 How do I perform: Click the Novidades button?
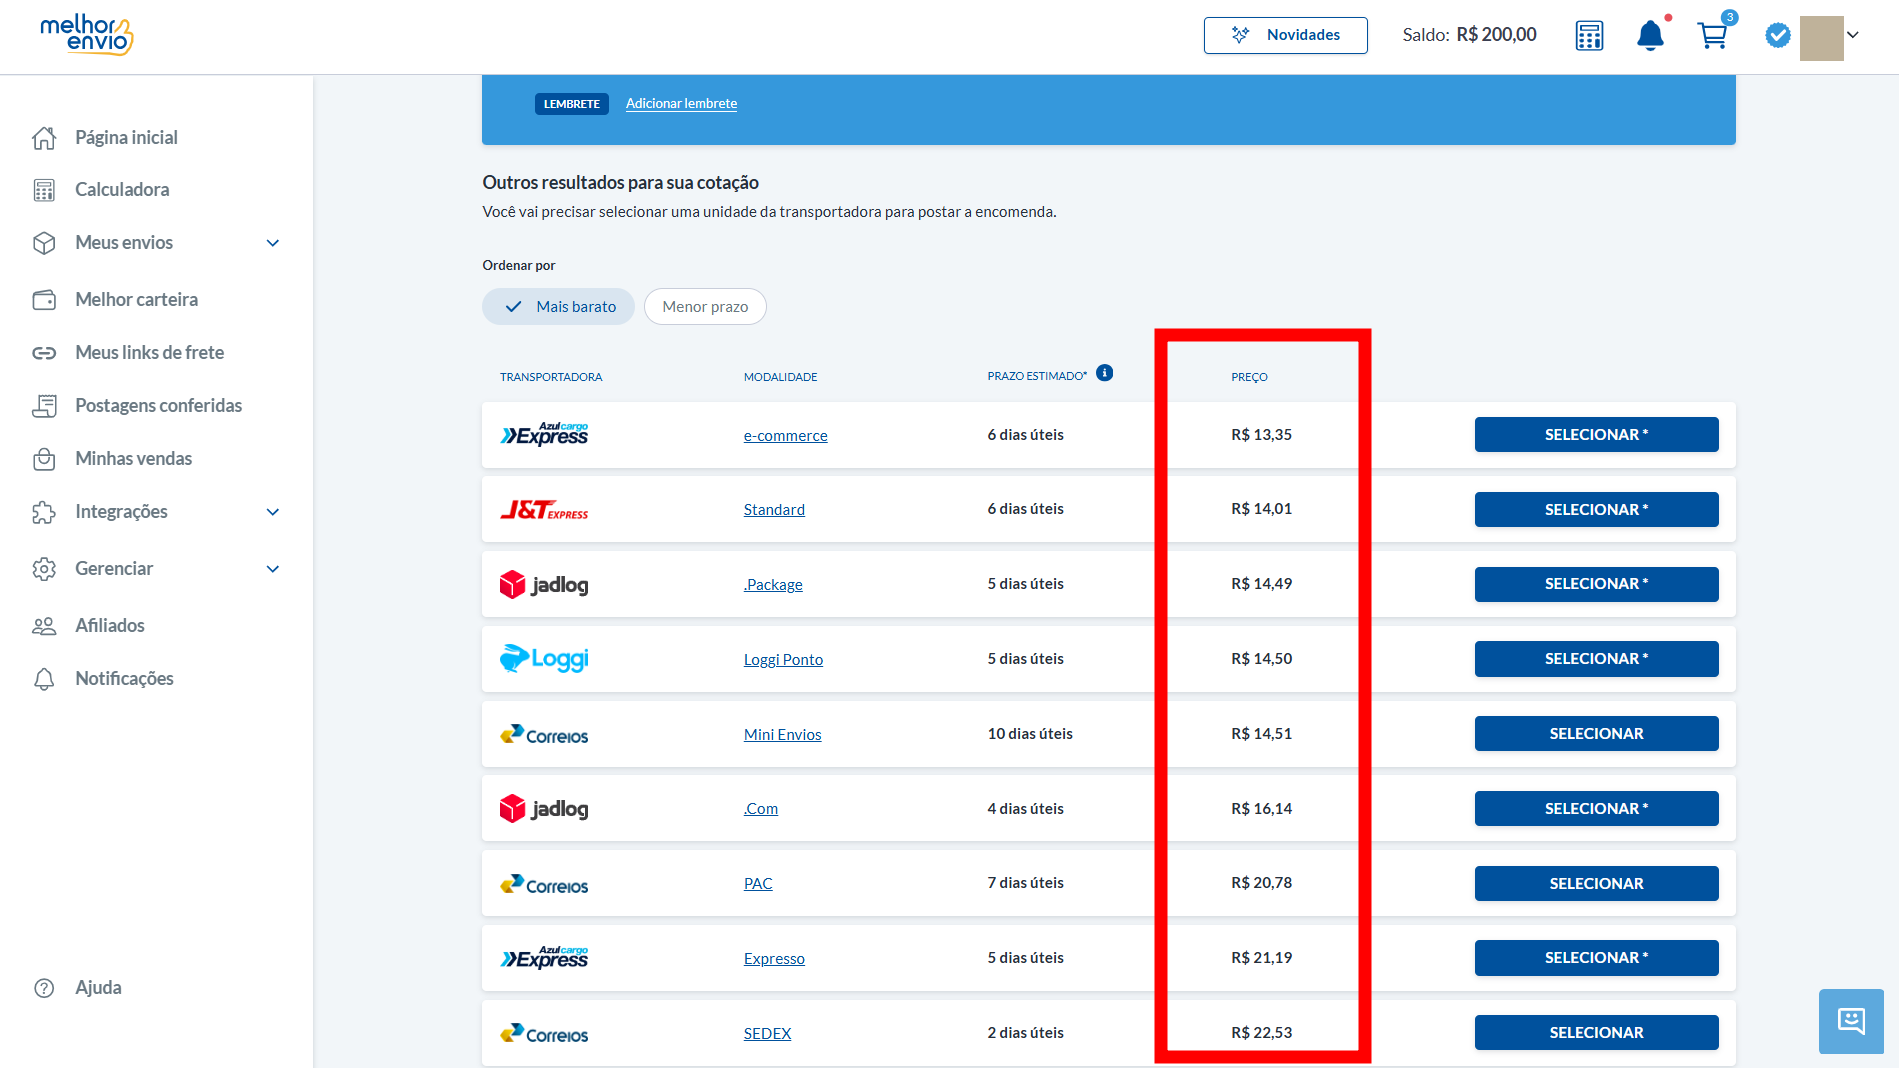tap(1285, 35)
